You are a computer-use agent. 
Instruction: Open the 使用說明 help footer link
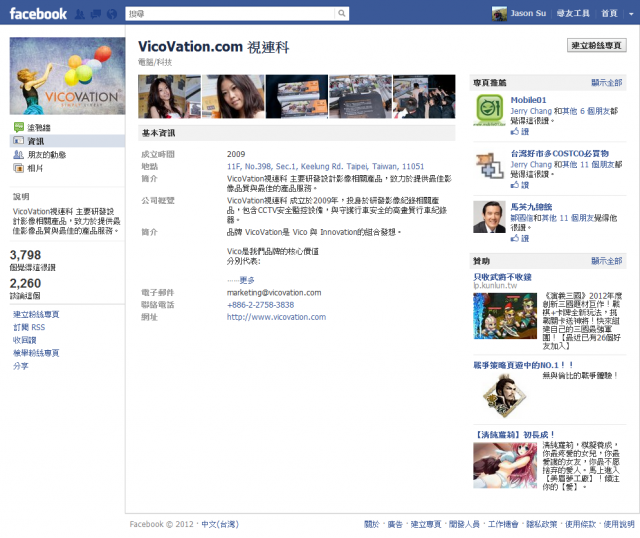(x=619, y=524)
